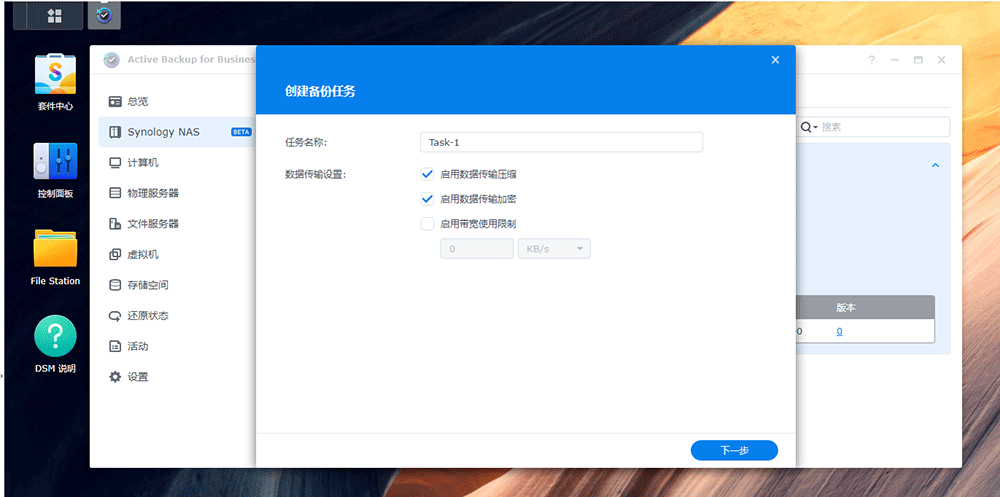Click the 物理服务器 server sidebar icon

(x=115, y=193)
